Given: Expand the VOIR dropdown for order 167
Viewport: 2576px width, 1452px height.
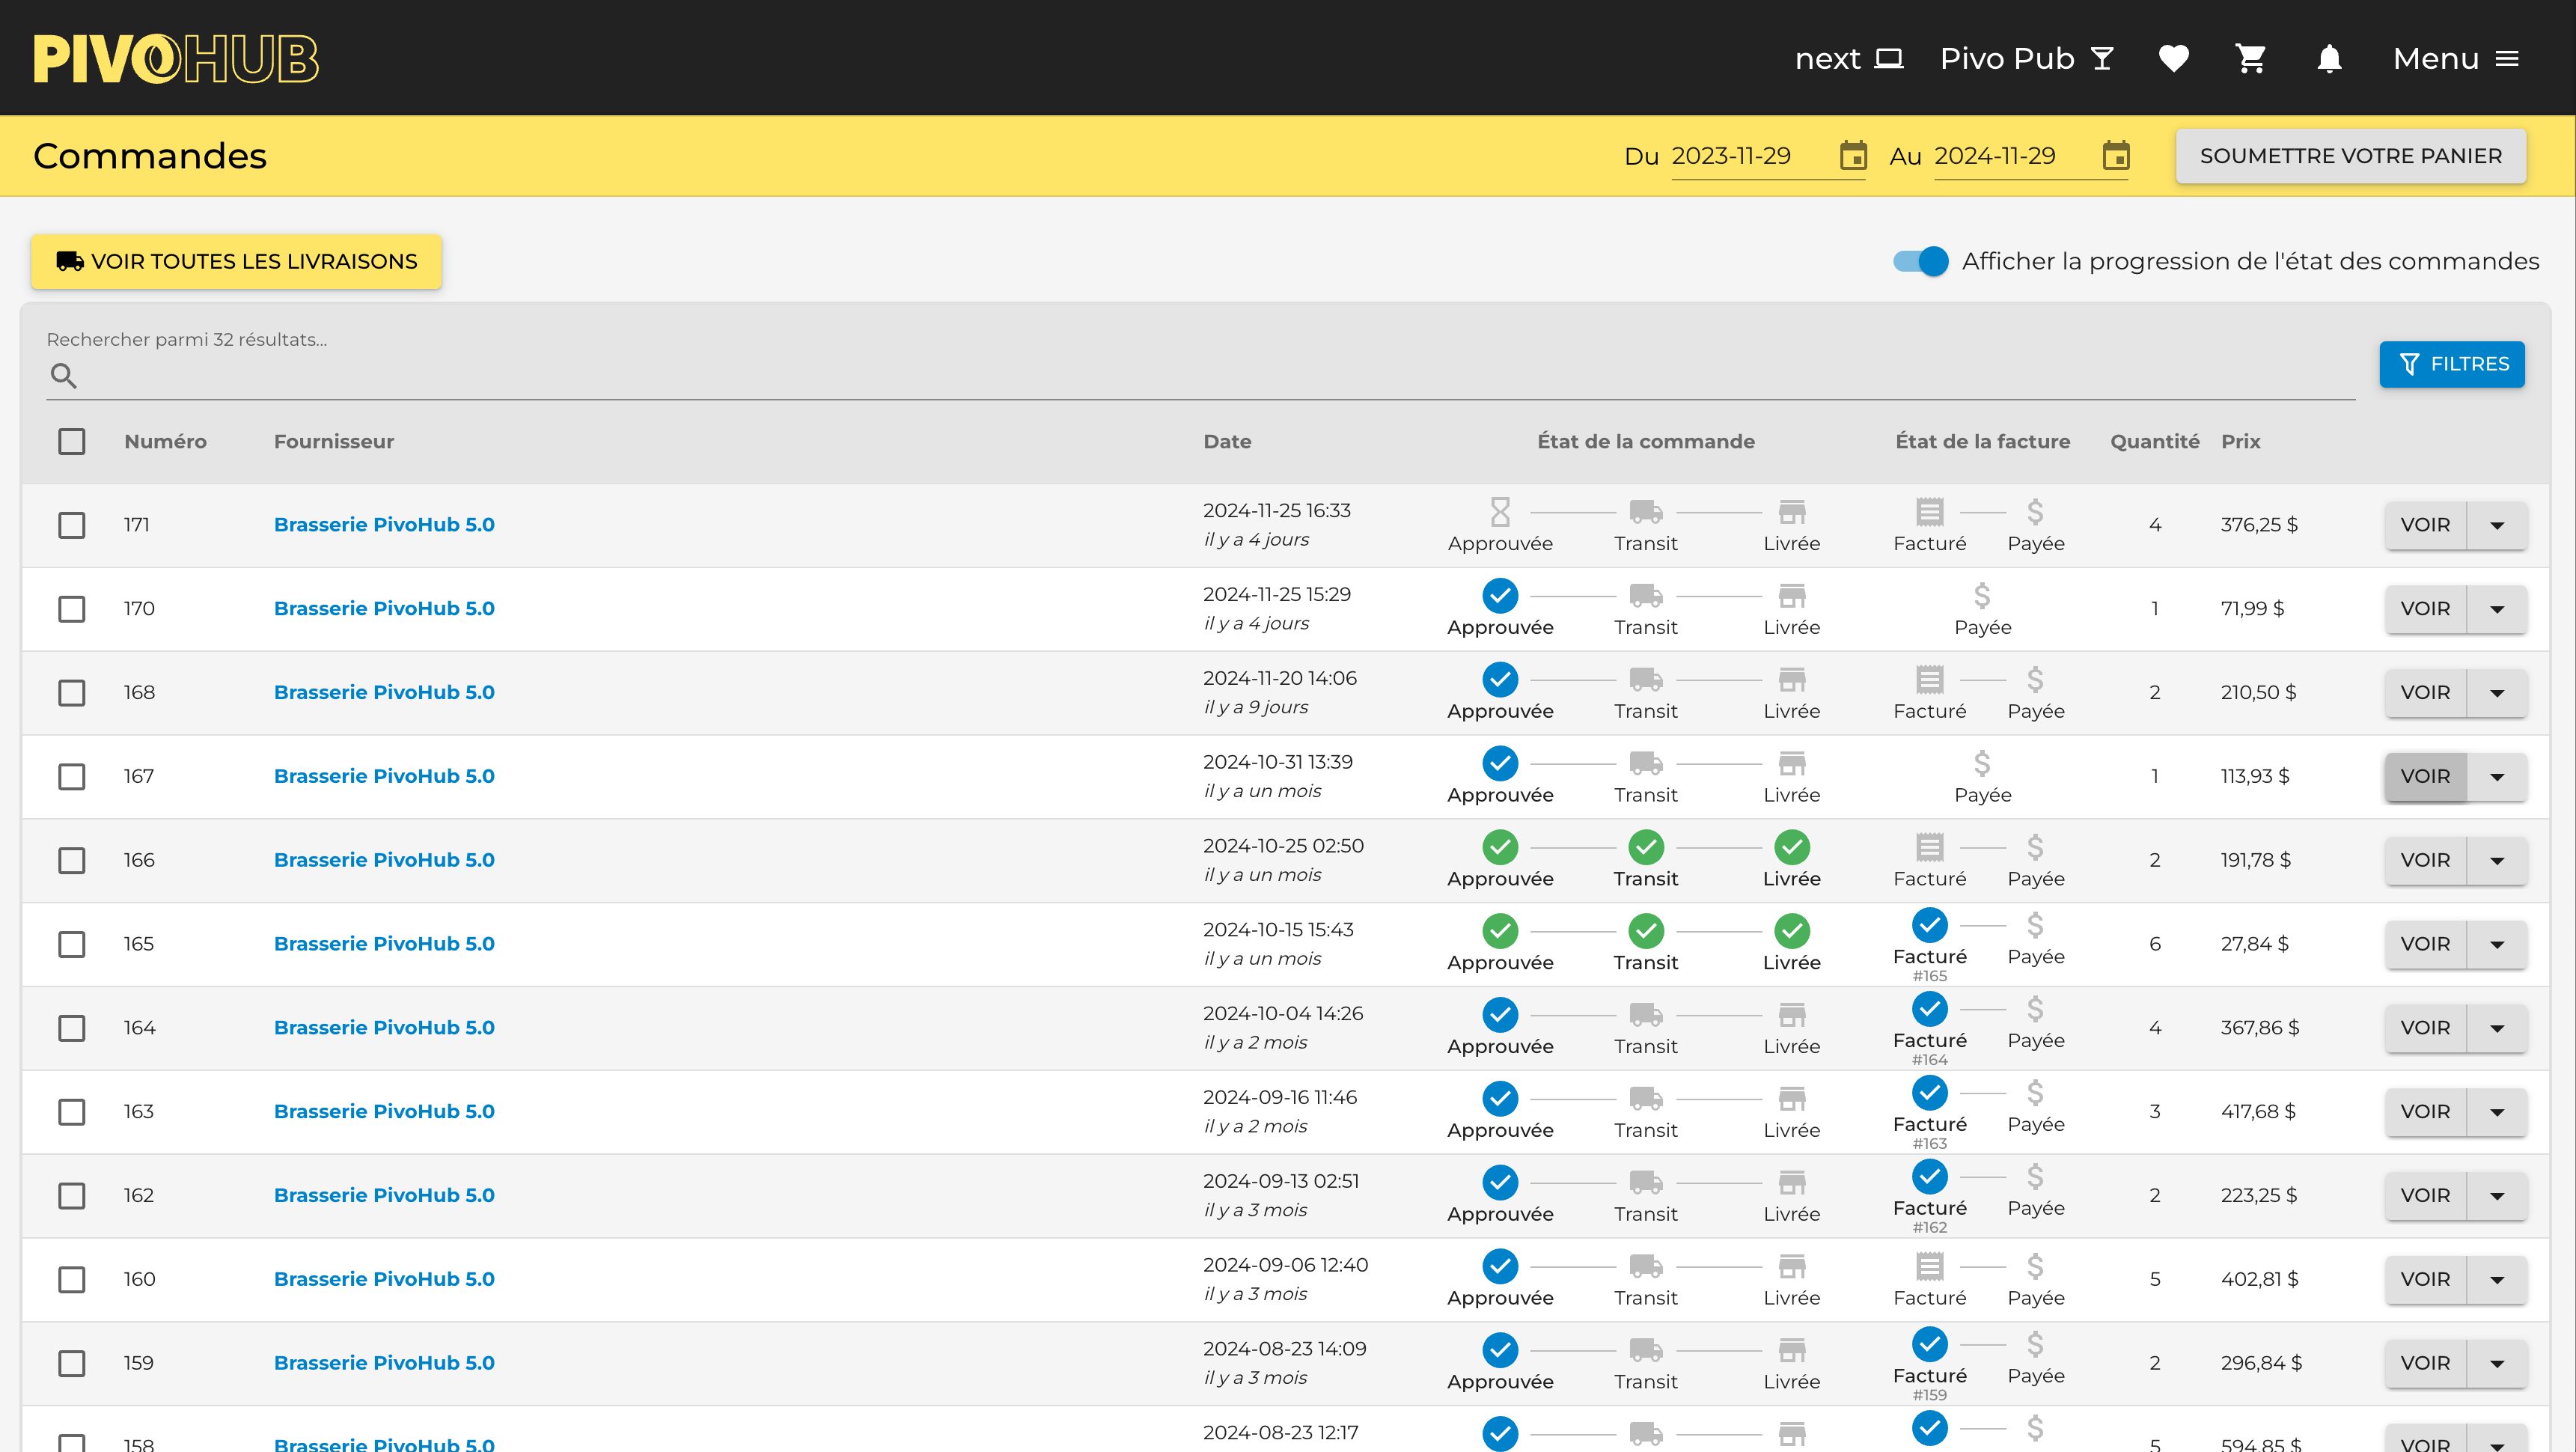Looking at the screenshot, I should [2497, 776].
